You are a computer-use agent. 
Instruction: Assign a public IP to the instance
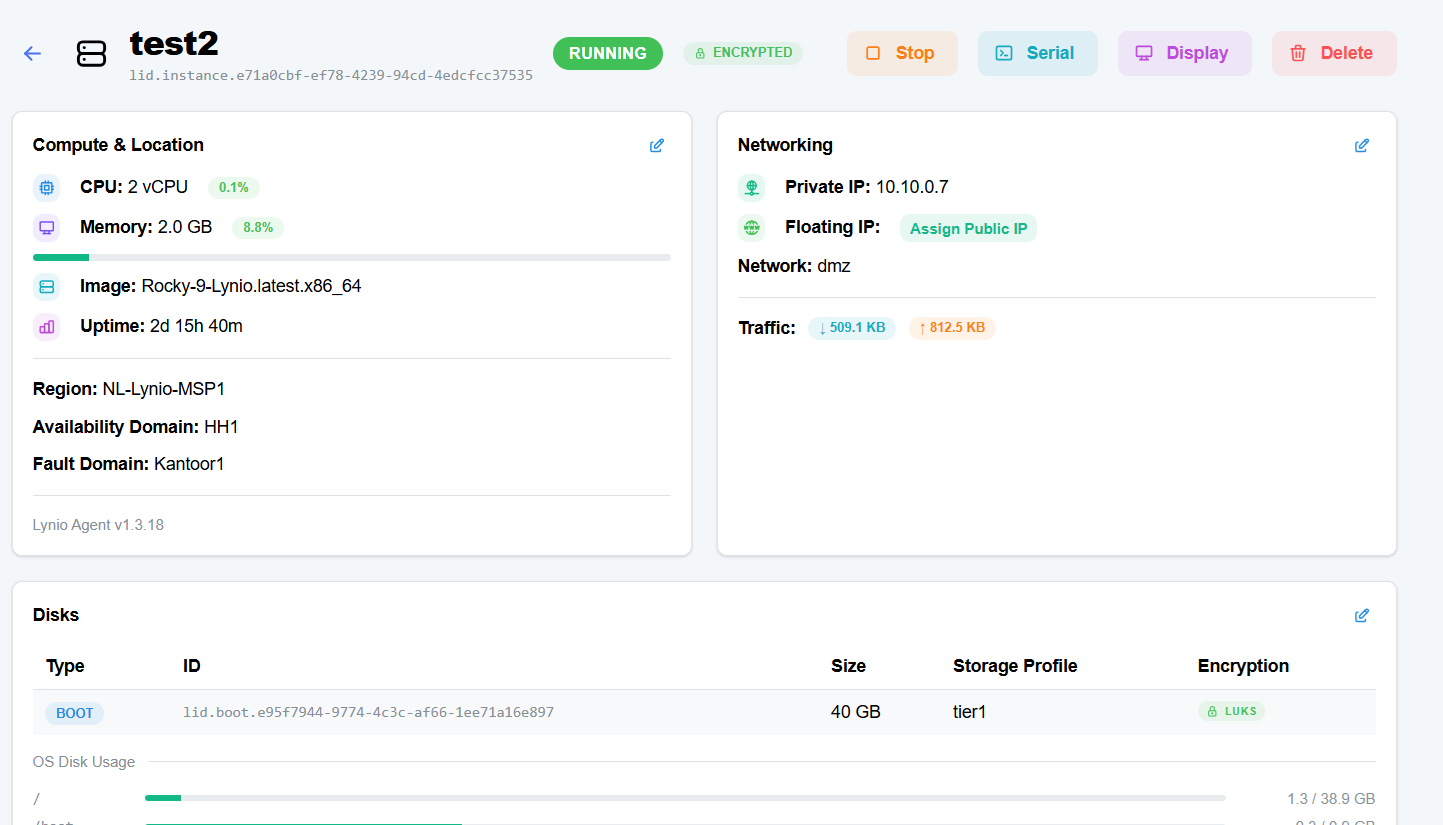pyautogui.click(x=968, y=228)
